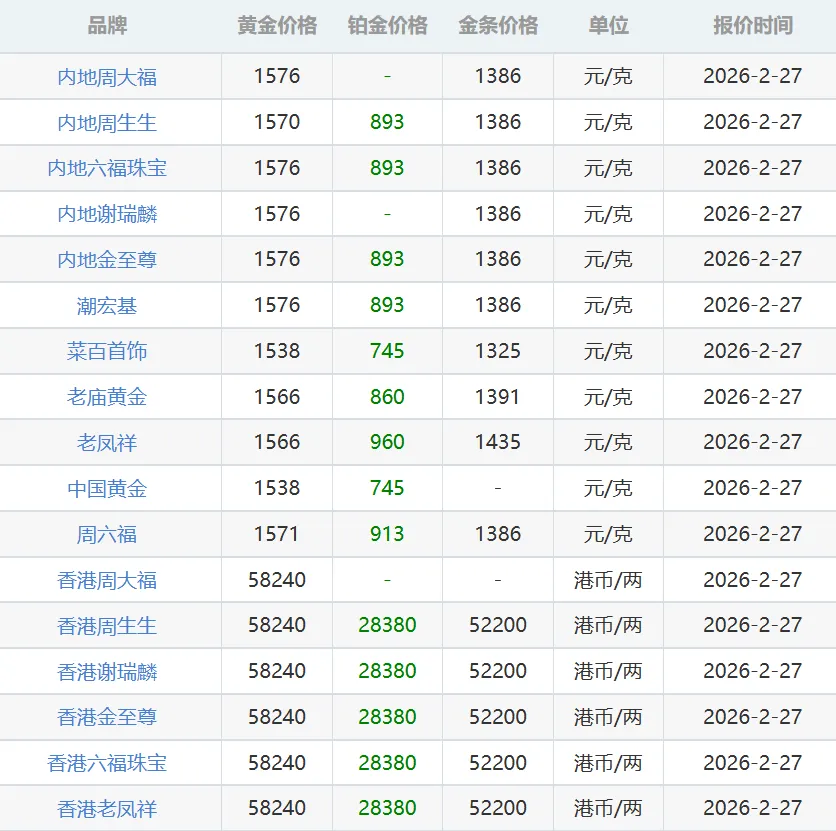
Task: Open the 香港金至尊 brand link
Action: click(107, 717)
